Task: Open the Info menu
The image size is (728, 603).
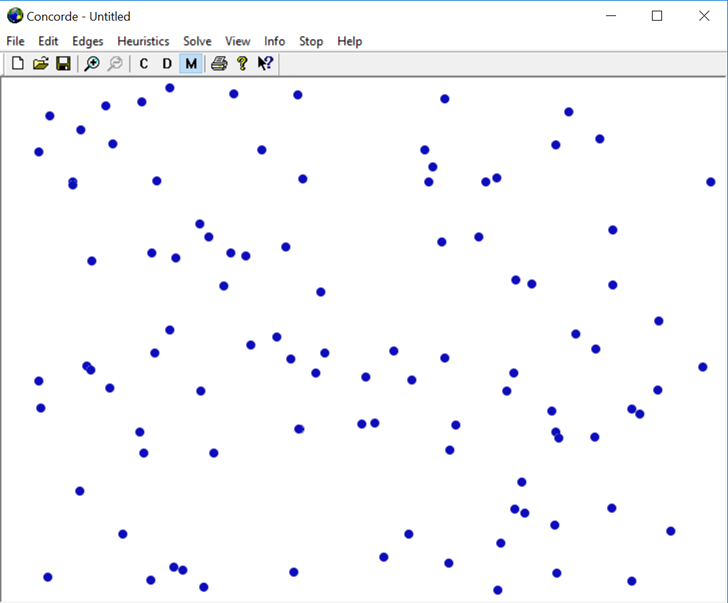Action: pyautogui.click(x=274, y=41)
